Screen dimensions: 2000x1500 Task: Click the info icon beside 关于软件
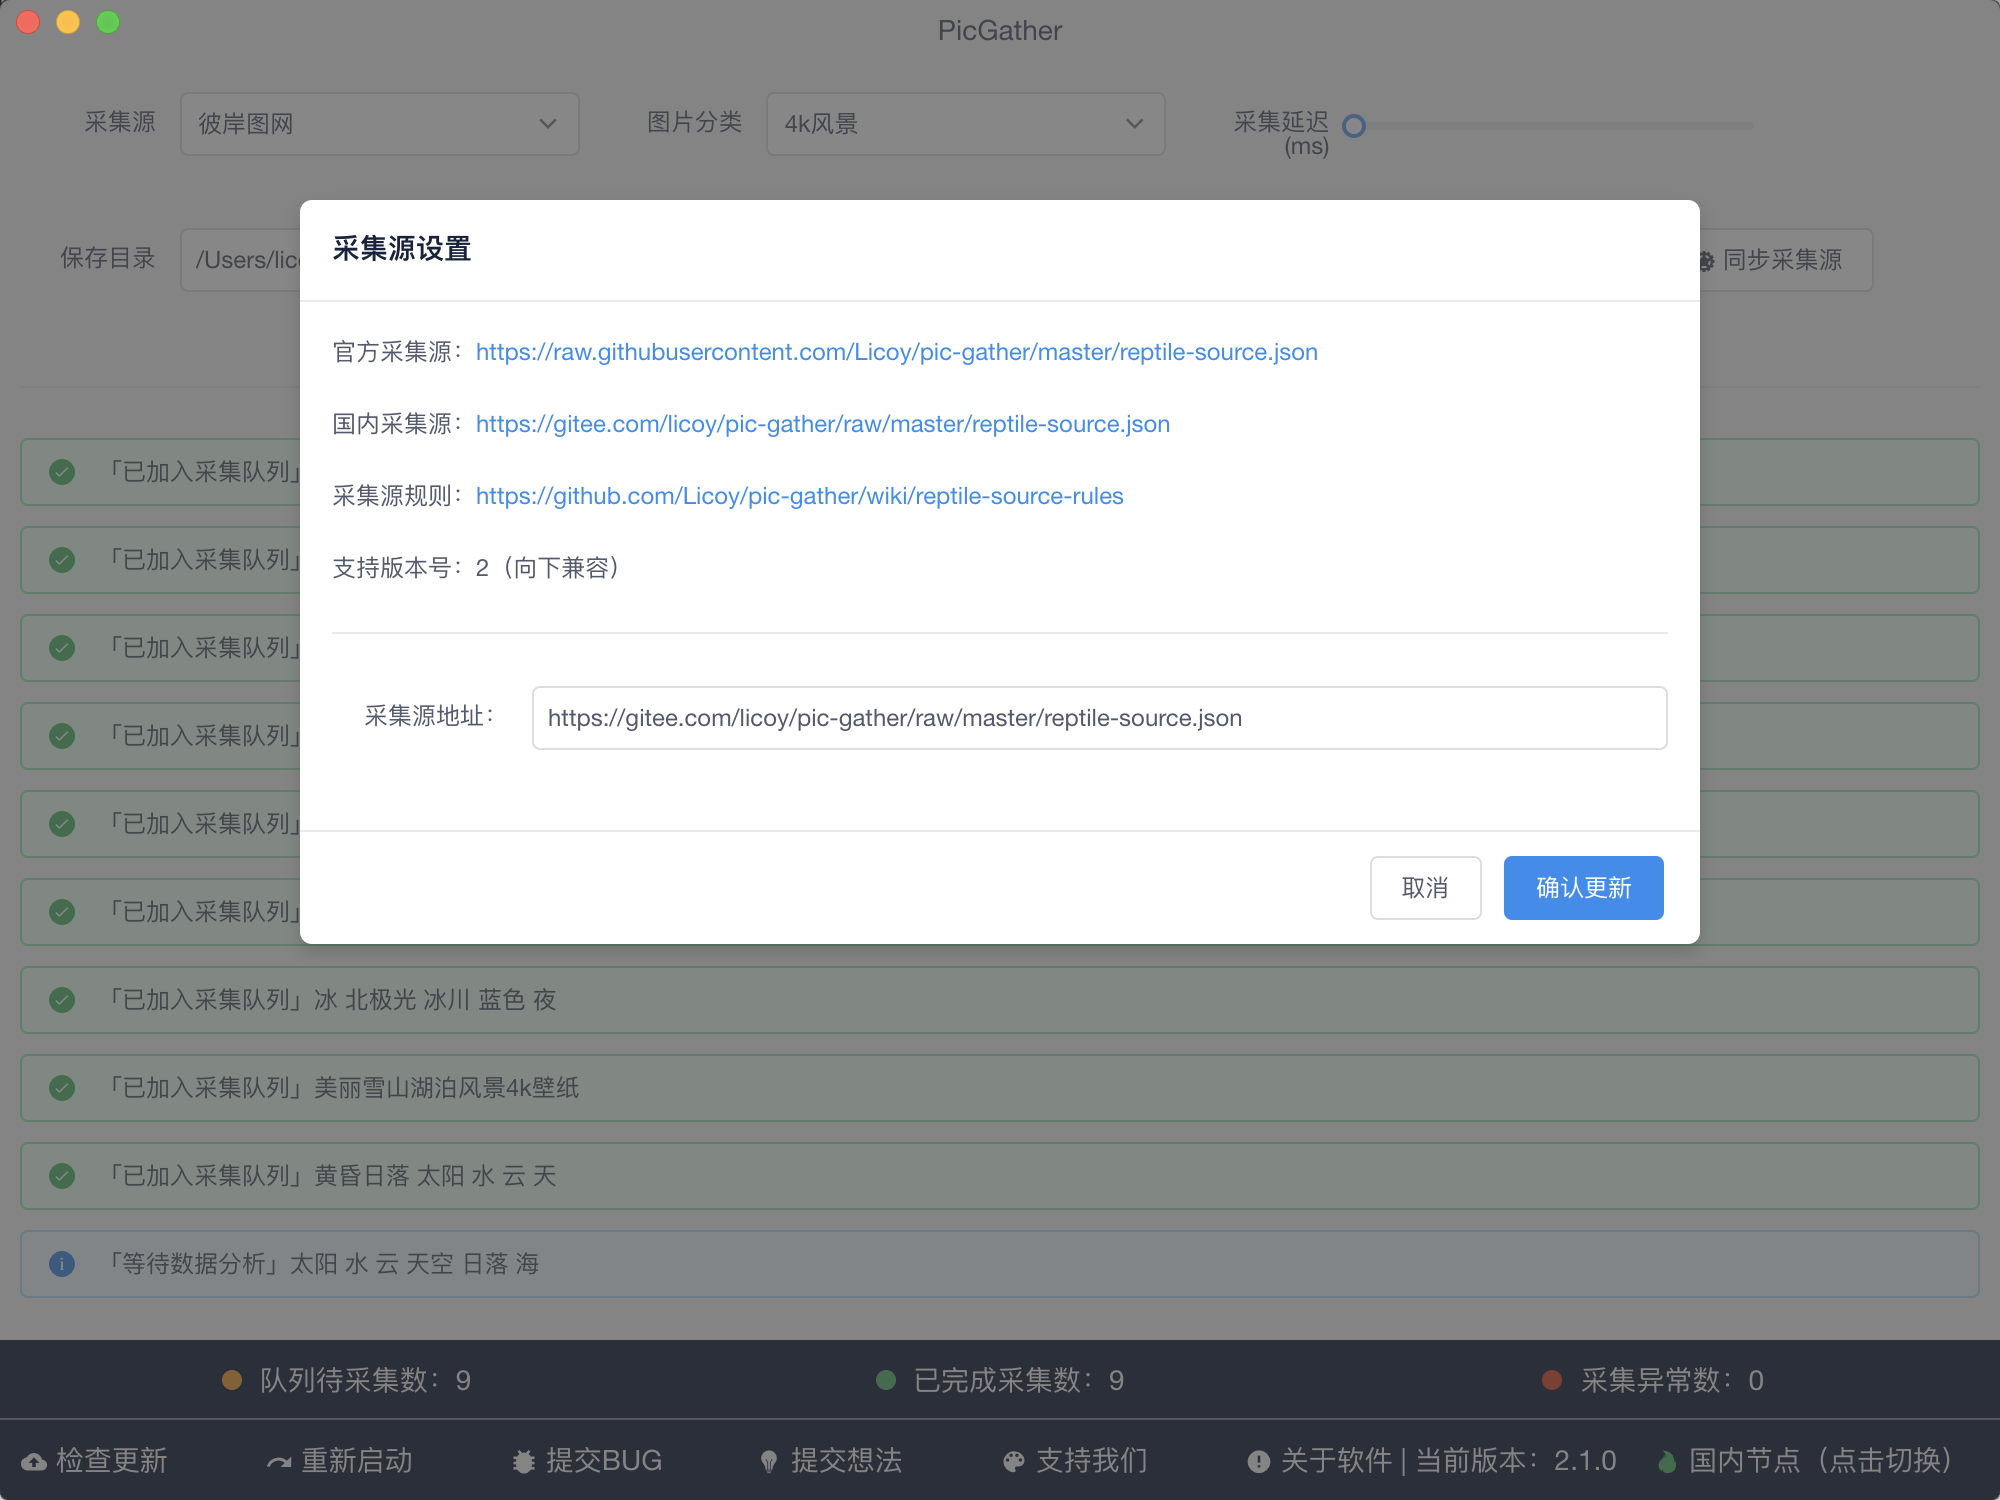click(1258, 1462)
